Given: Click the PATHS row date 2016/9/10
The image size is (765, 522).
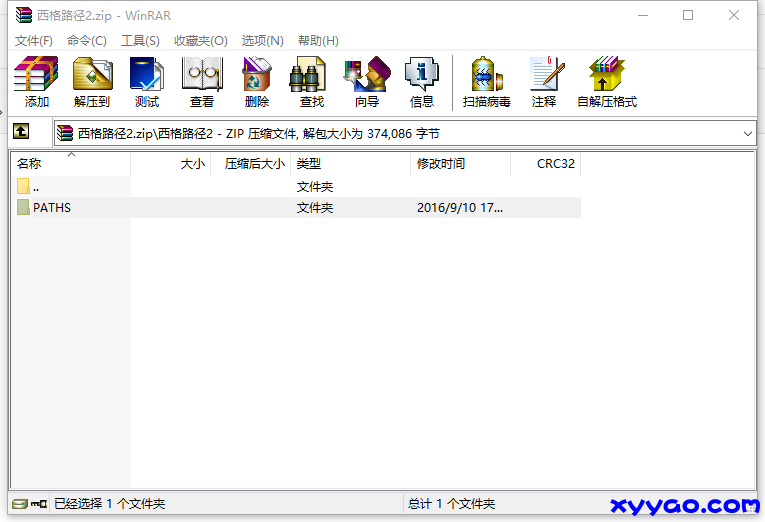Looking at the screenshot, I should pos(460,208).
